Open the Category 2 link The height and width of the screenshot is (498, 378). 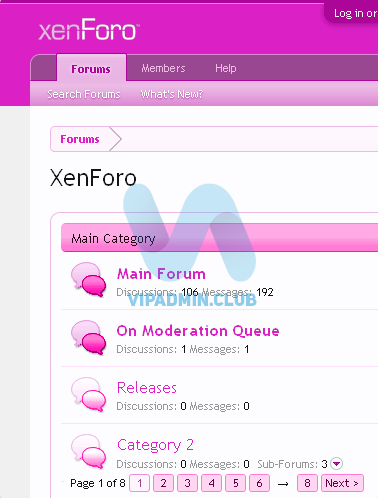tap(155, 445)
